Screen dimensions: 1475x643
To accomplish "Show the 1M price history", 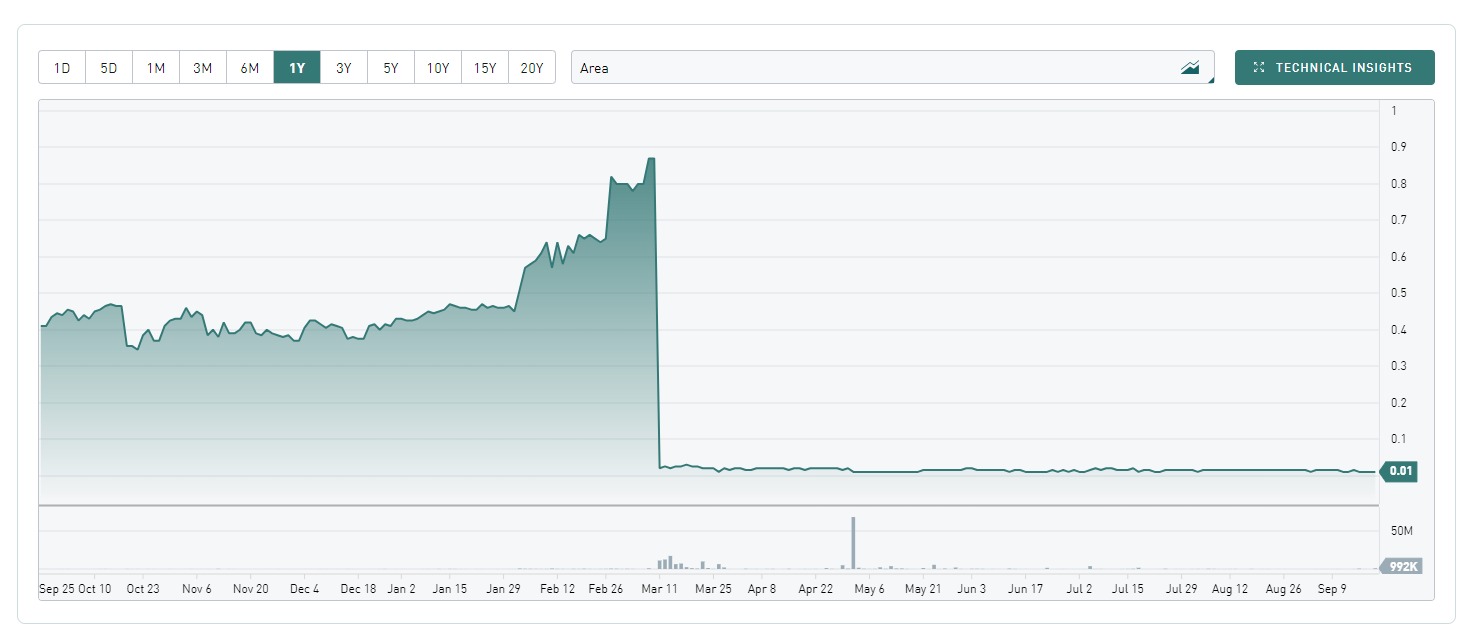I will [156, 68].
